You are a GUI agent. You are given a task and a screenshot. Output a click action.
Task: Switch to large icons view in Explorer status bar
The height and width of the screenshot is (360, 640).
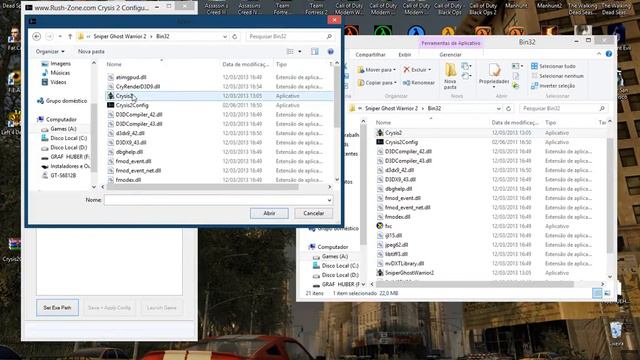click(607, 293)
